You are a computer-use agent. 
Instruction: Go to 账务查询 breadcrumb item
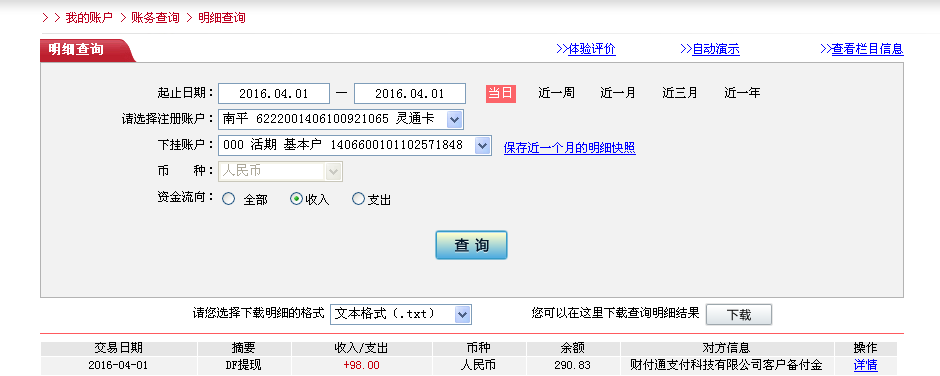point(155,17)
